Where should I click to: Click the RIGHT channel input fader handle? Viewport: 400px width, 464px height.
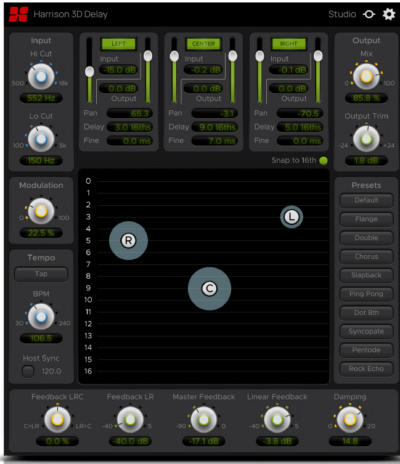[x=260, y=56]
